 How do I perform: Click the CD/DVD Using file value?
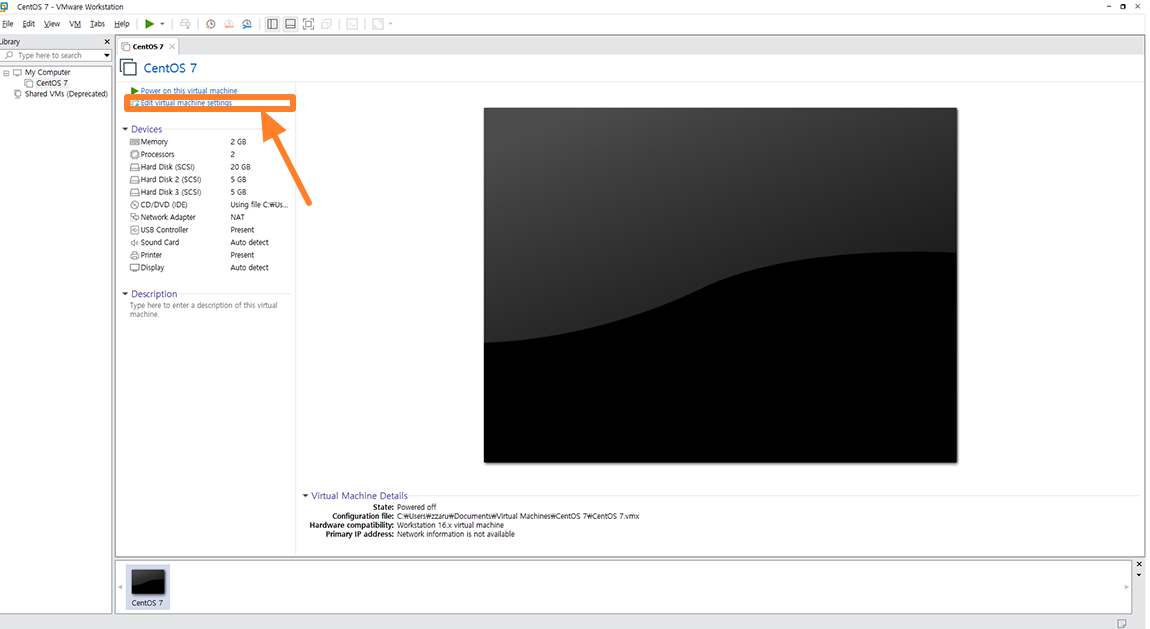[x=259, y=205]
